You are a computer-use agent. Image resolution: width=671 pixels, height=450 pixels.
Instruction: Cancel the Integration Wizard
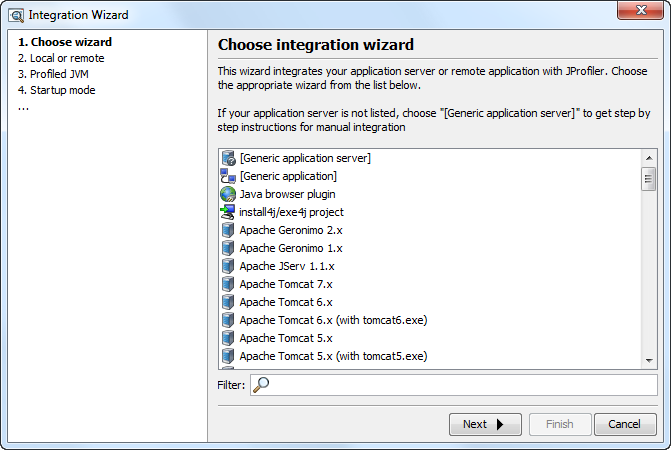625,424
